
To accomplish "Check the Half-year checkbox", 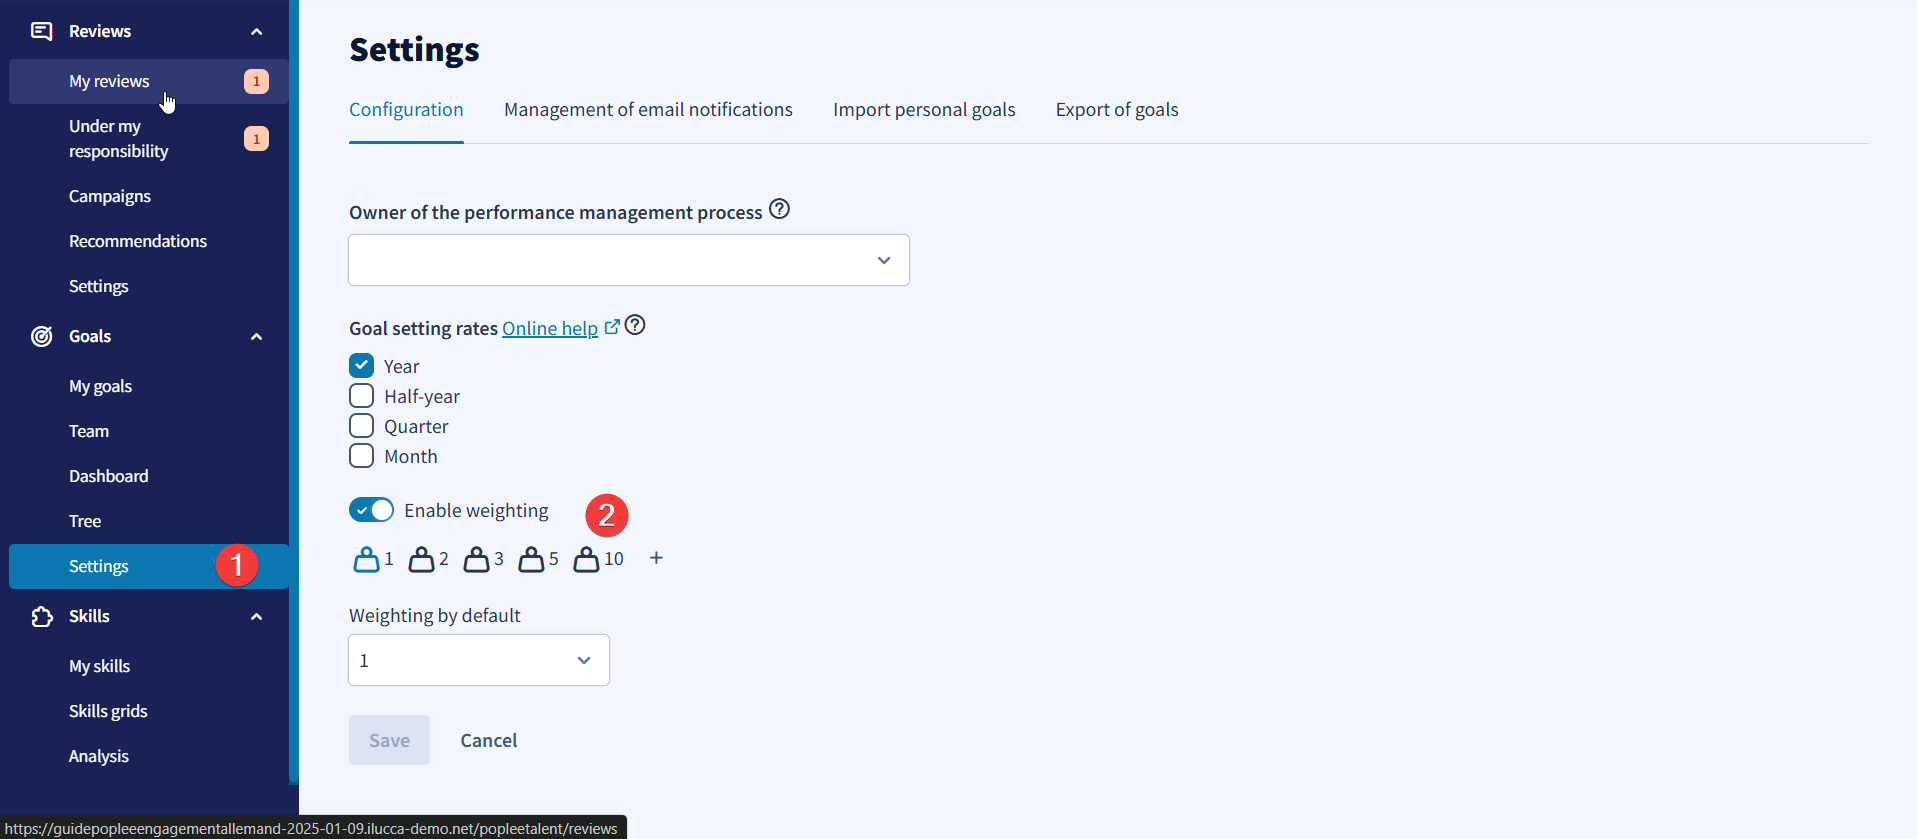I will click(x=362, y=396).
